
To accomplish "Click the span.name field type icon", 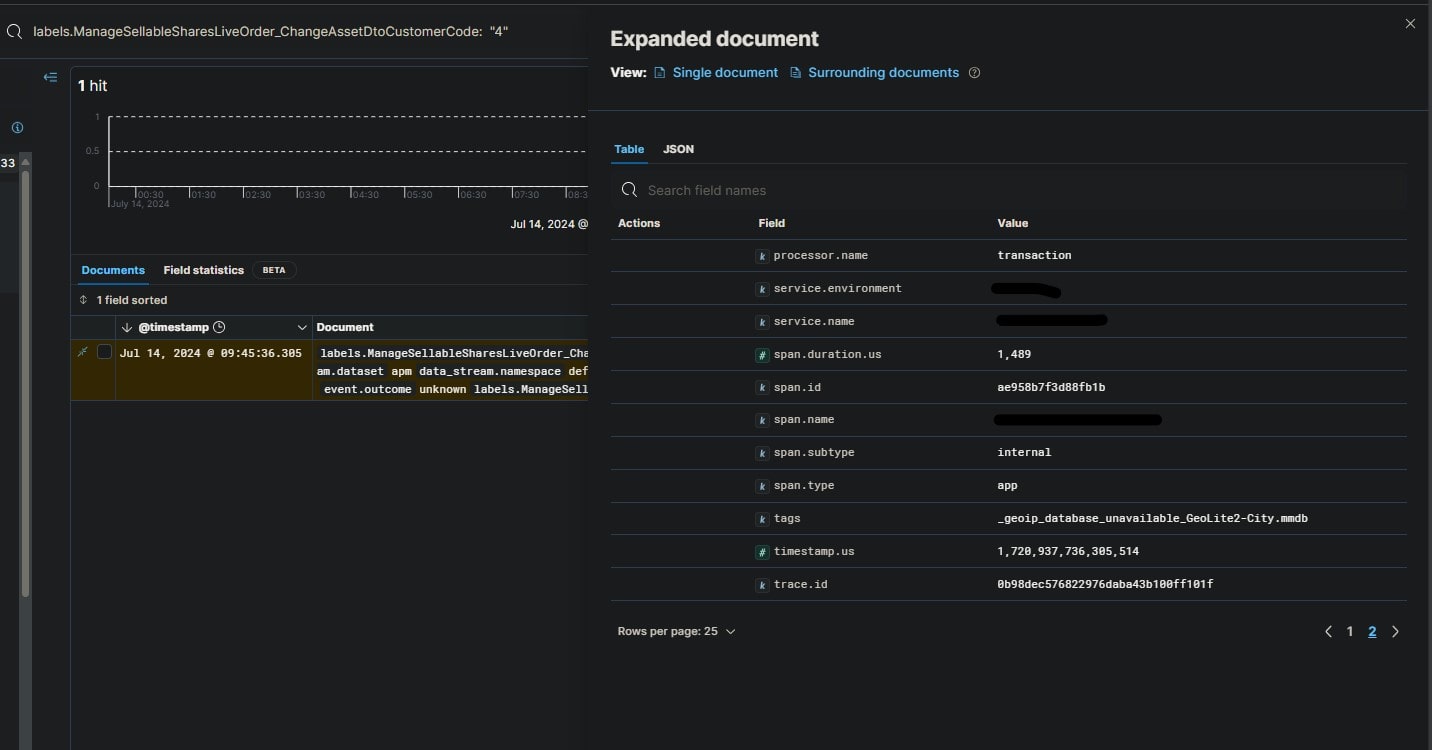I will click(762, 420).
